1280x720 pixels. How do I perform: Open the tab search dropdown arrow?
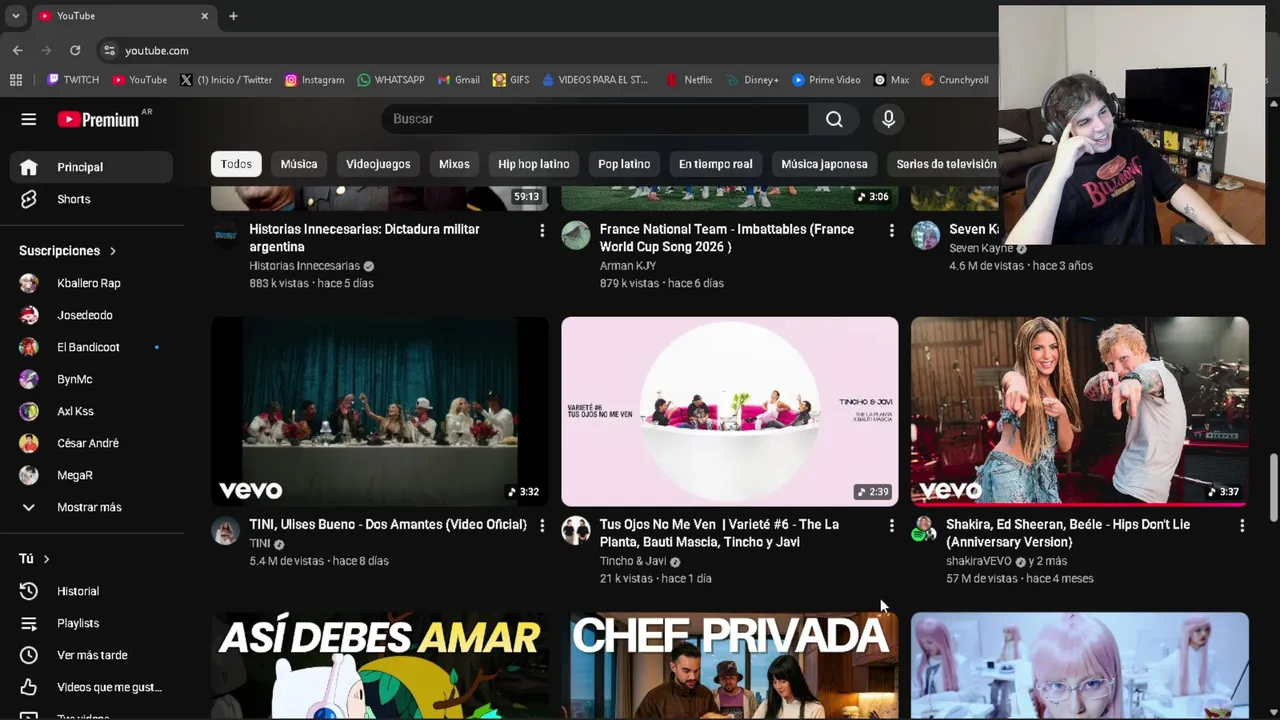[x=15, y=16]
